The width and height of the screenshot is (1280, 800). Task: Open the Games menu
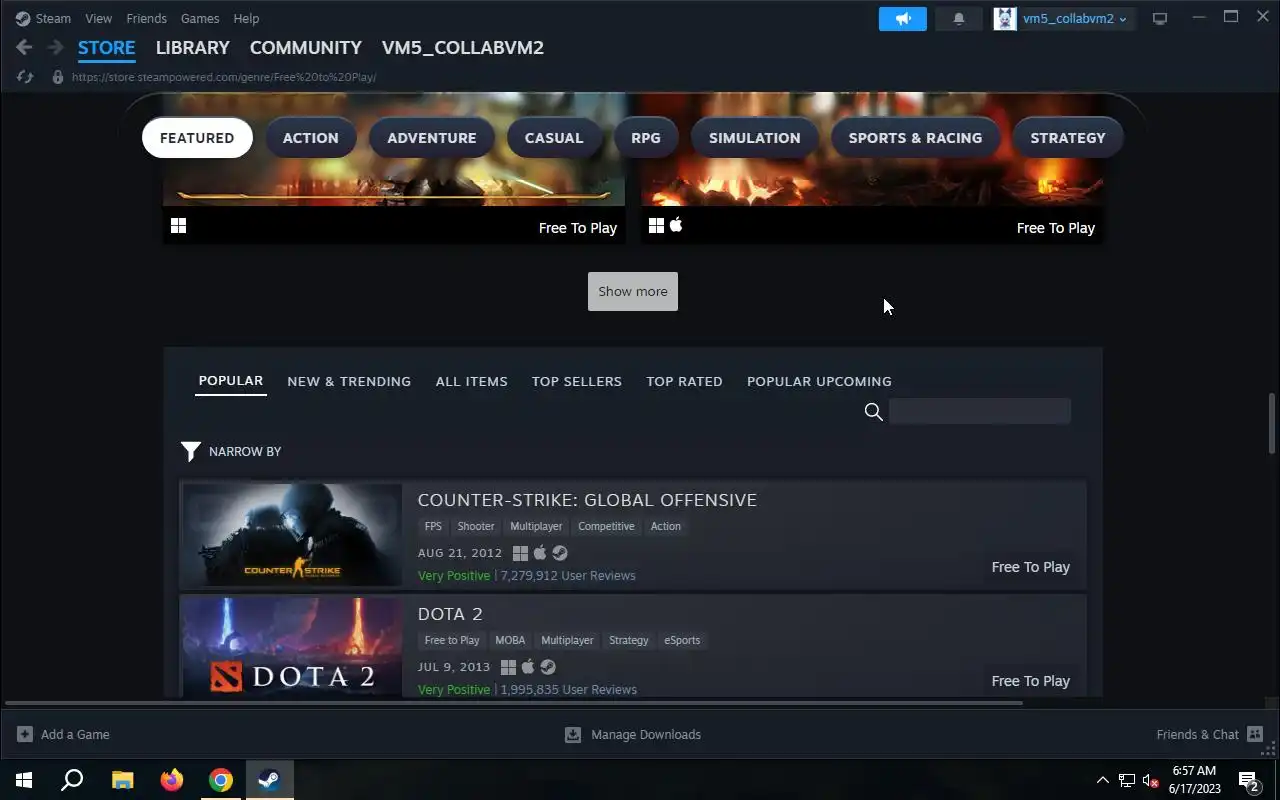200,18
